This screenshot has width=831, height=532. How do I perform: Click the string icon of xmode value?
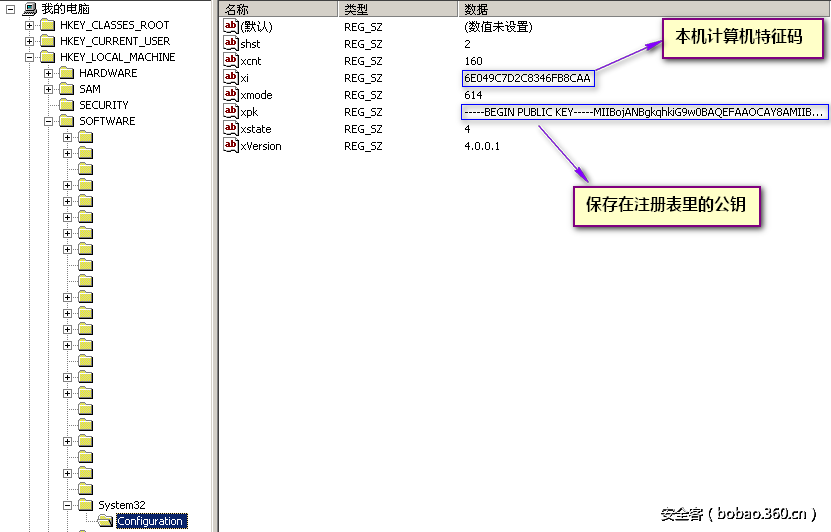[231, 94]
